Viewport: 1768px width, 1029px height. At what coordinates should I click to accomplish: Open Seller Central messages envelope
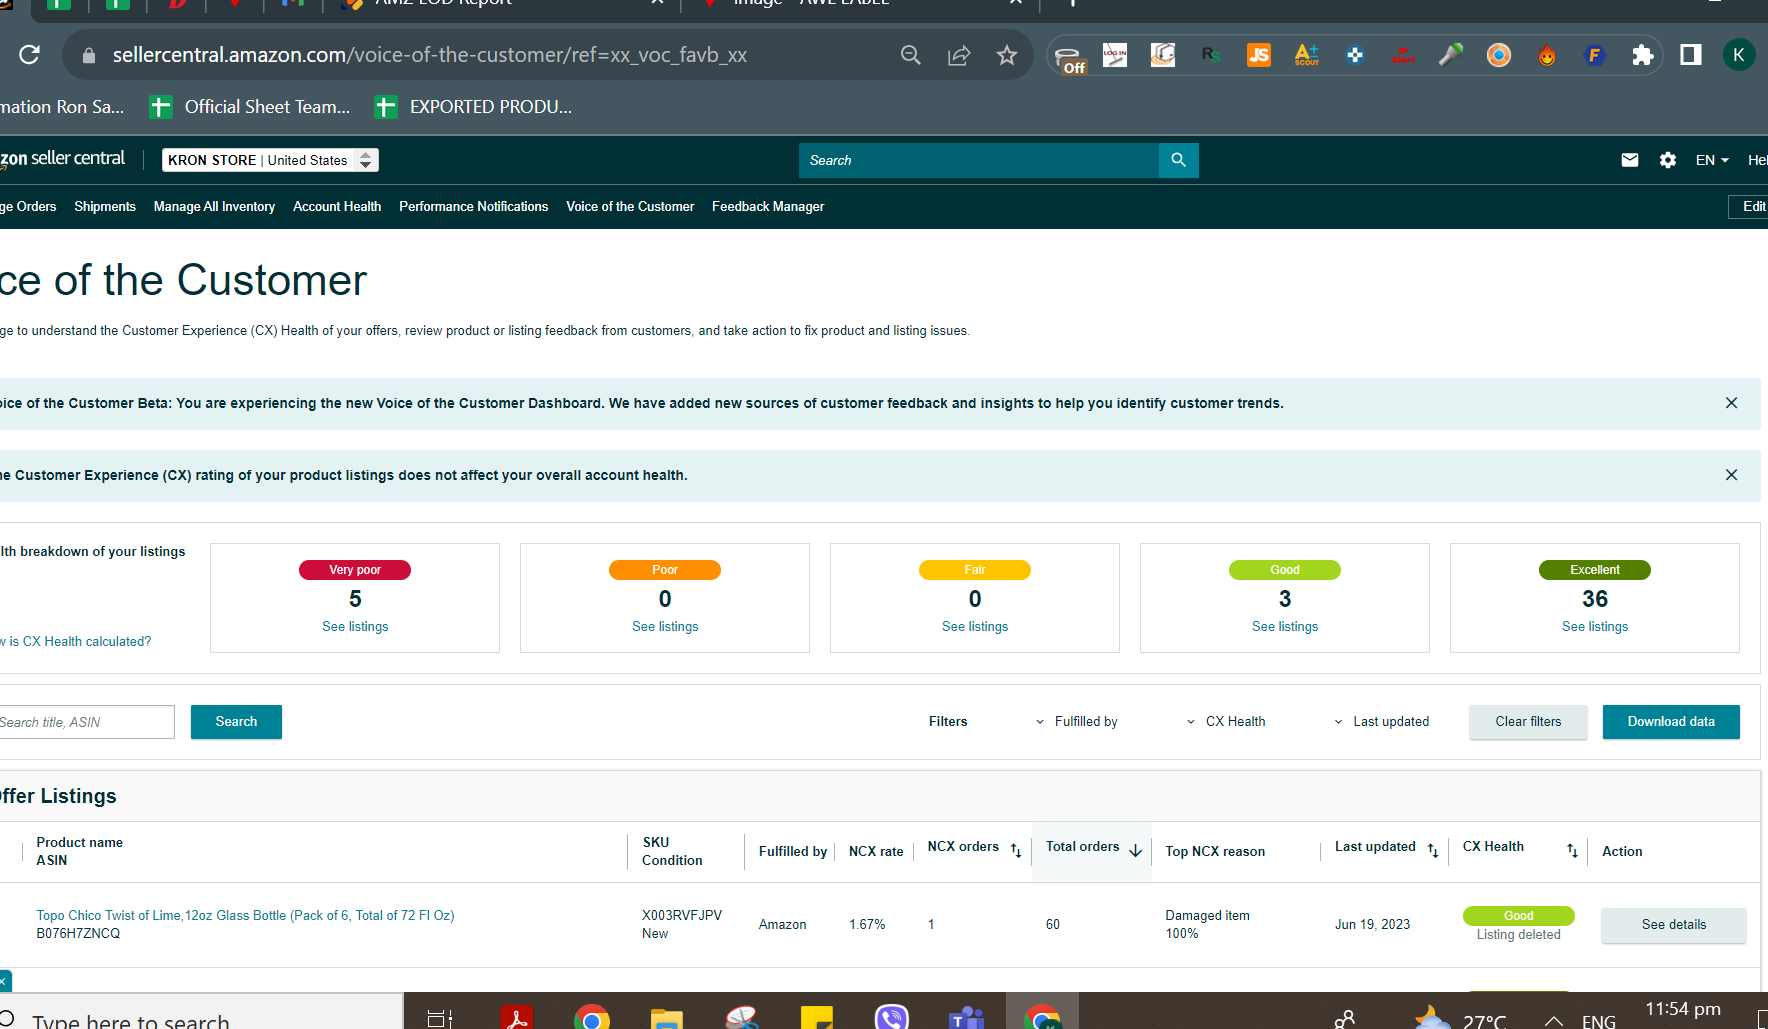(1630, 160)
